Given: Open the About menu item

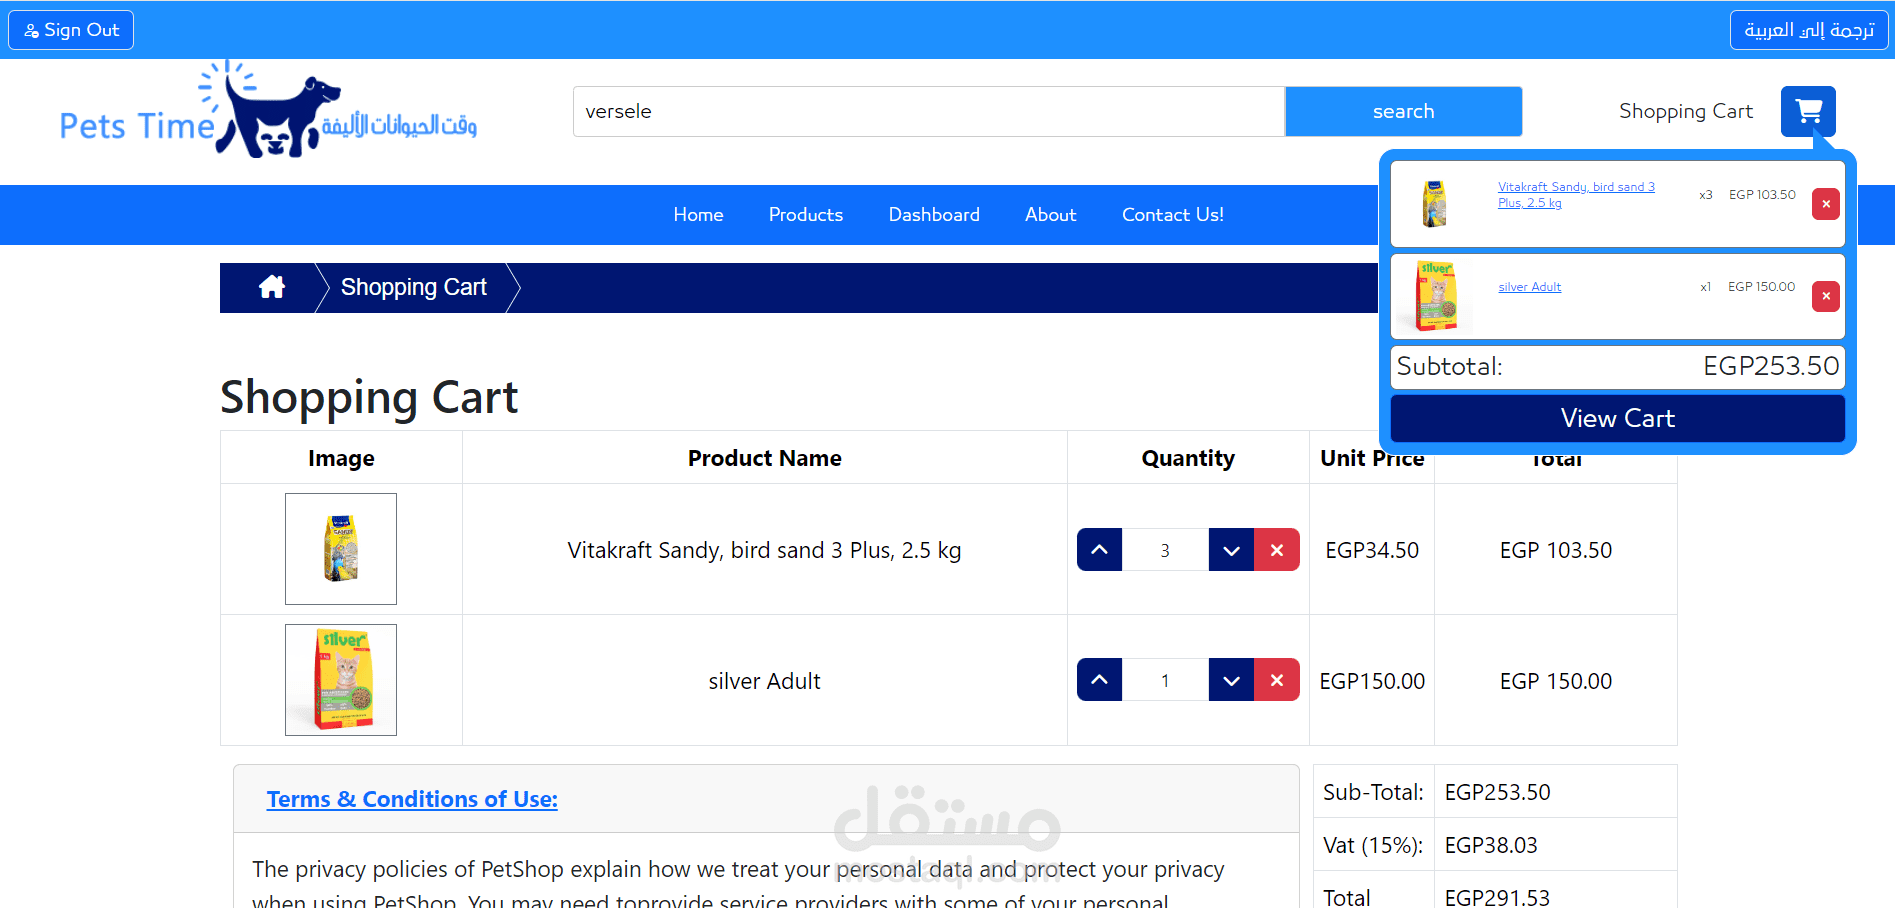Looking at the screenshot, I should coord(1050,215).
